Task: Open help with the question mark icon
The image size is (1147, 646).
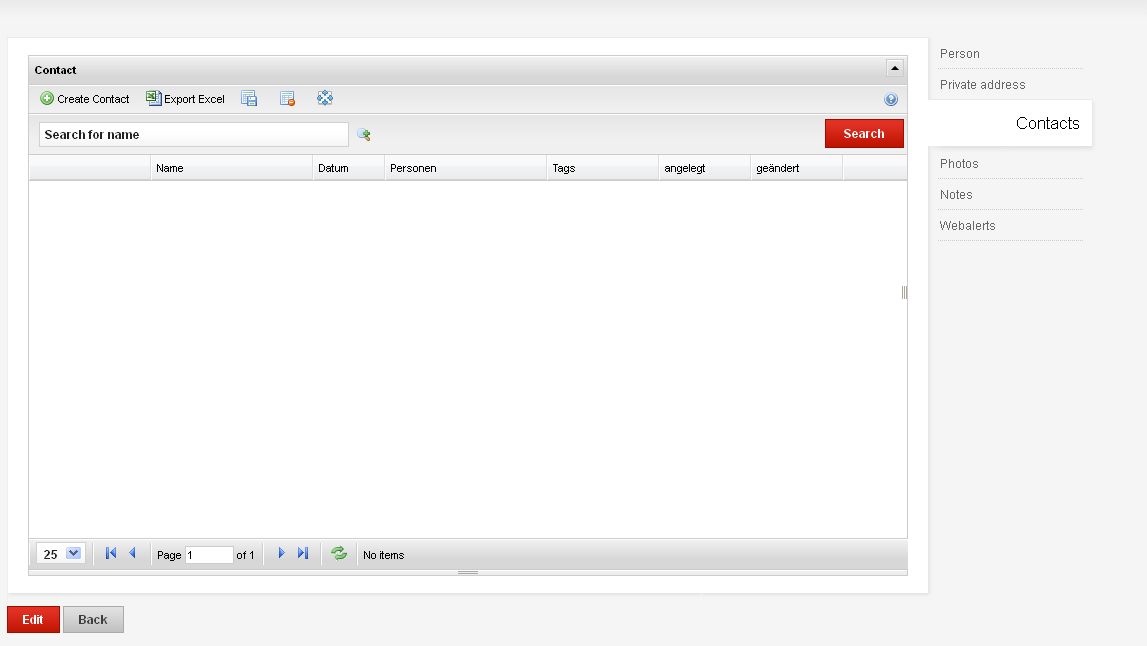Action: pyautogui.click(x=891, y=100)
